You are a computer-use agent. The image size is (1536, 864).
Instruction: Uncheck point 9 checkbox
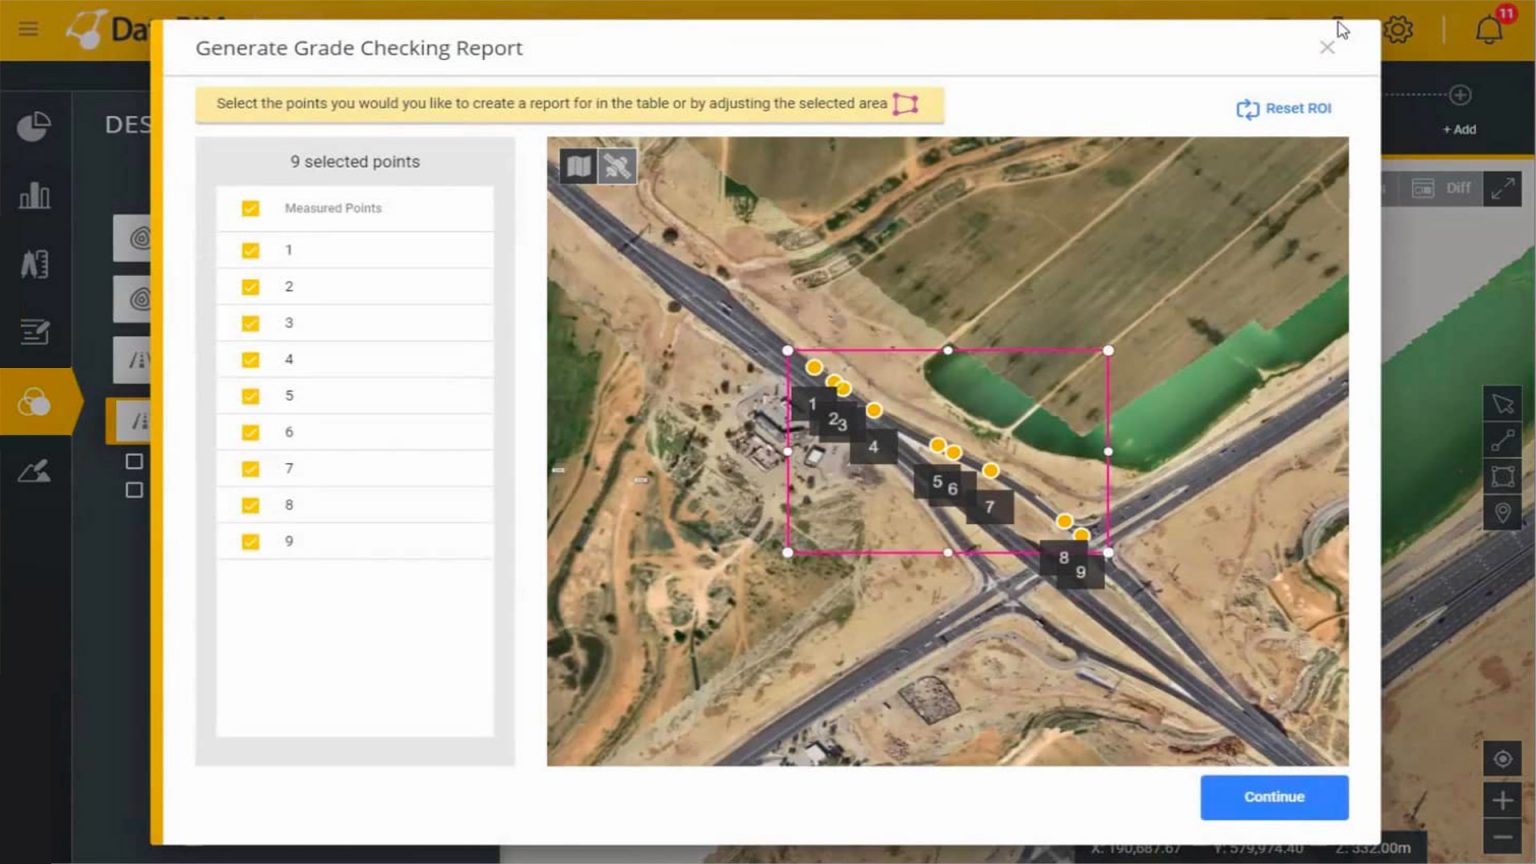250,542
